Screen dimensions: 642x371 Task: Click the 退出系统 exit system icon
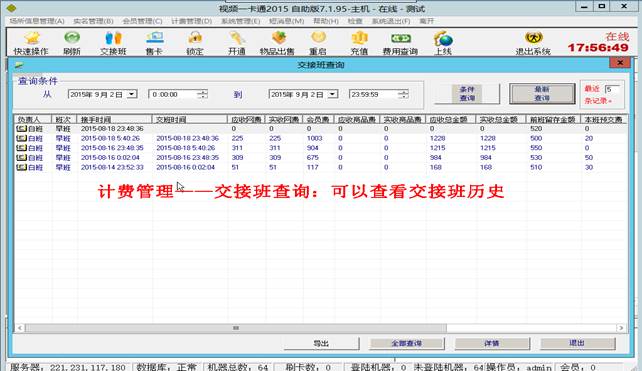tap(533, 43)
